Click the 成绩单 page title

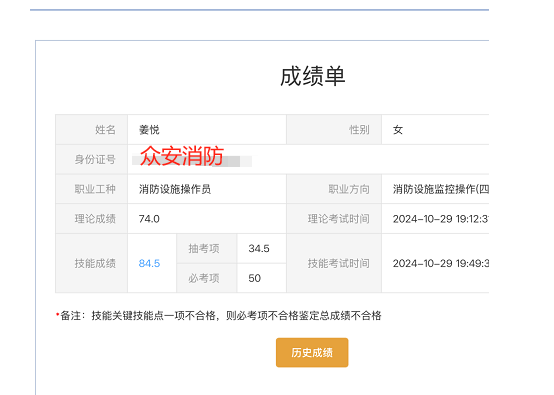click(x=312, y=76)
